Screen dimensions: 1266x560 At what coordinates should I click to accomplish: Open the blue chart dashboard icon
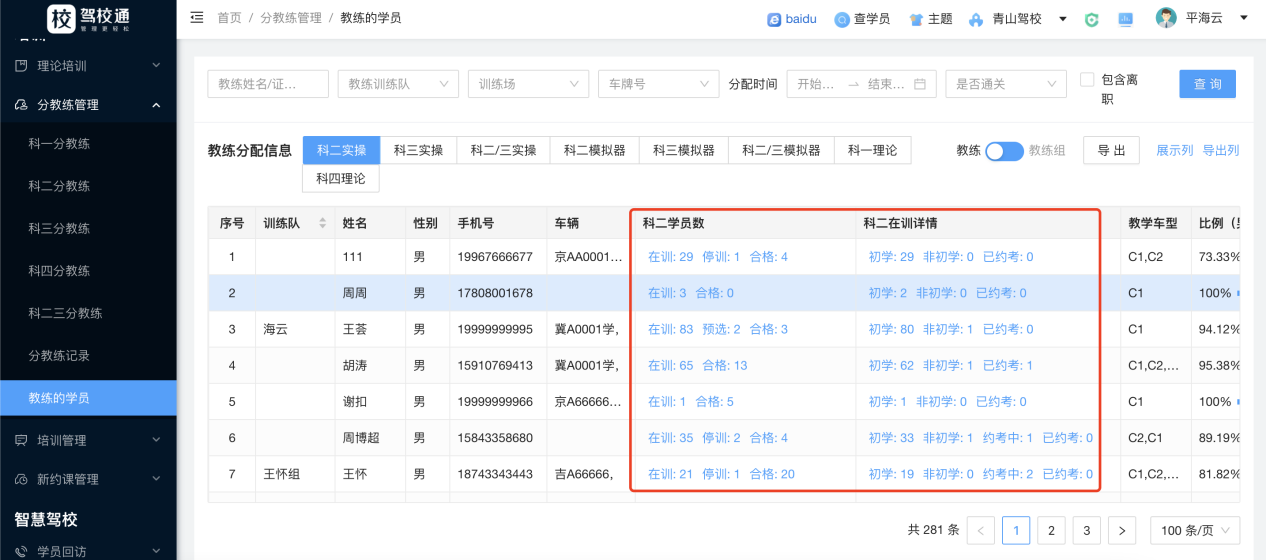pyautogui.click(x=1125, y=19)
